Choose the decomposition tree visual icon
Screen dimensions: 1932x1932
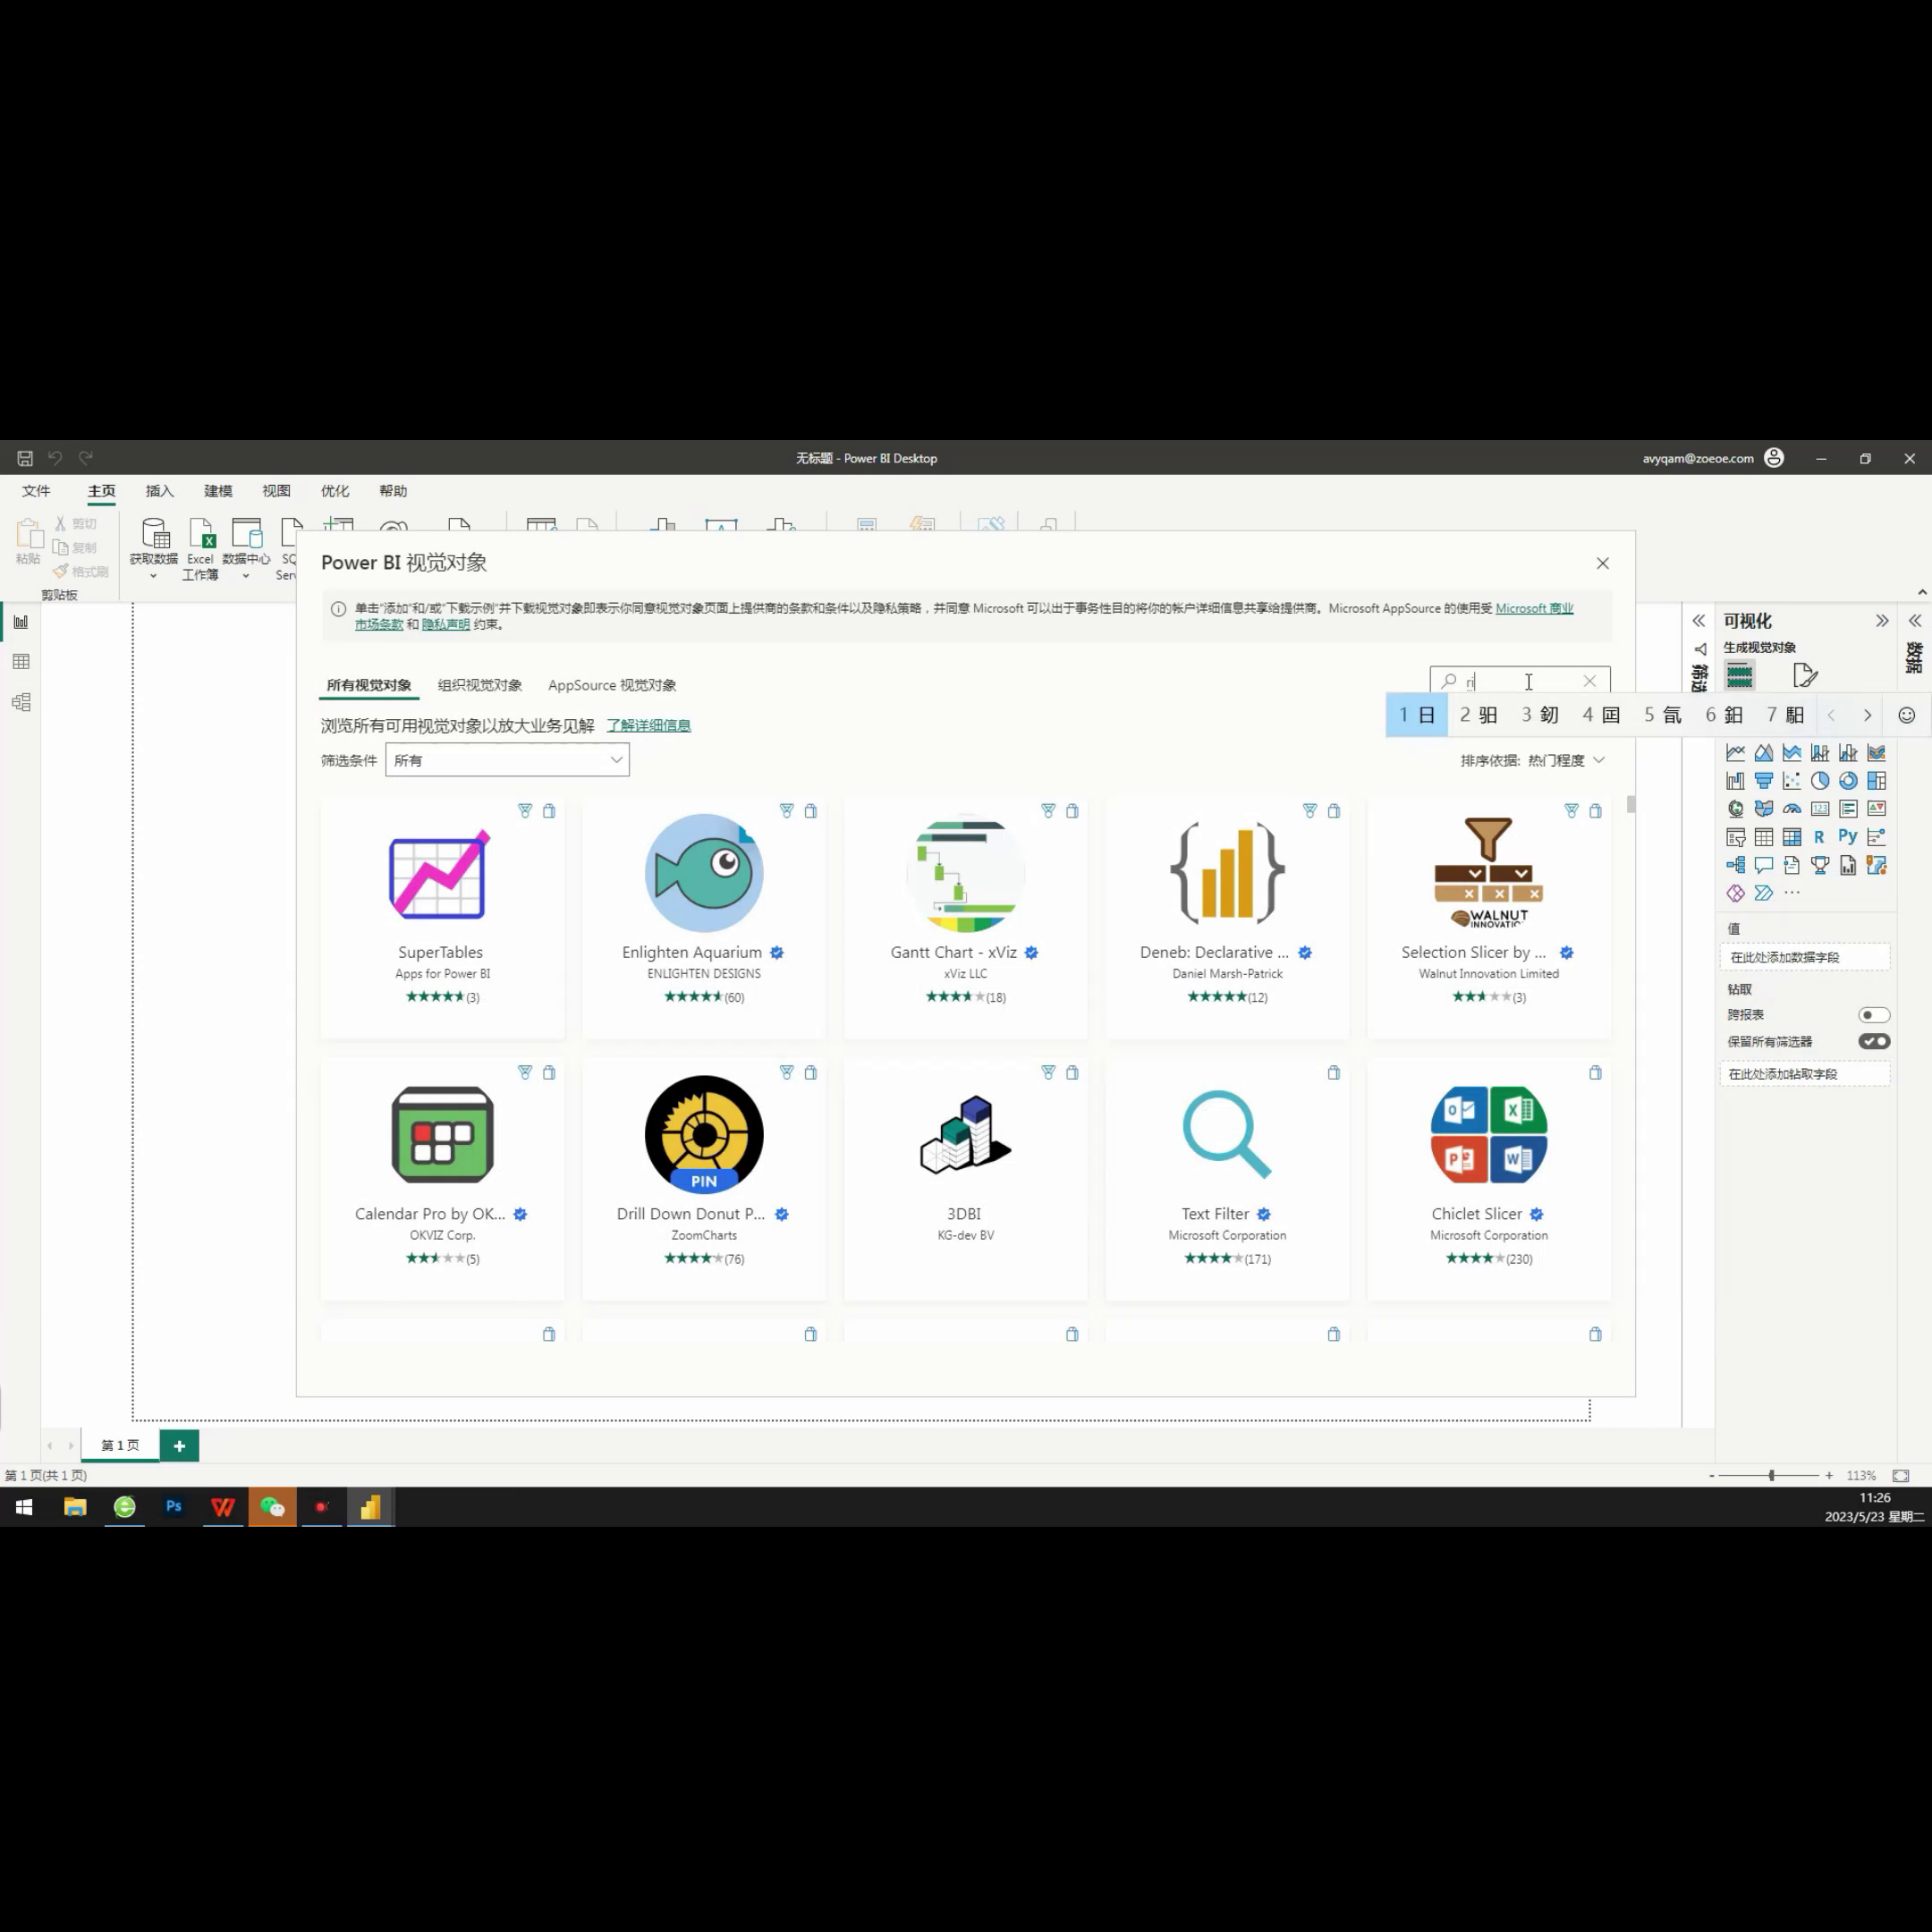click(1736, 865)
